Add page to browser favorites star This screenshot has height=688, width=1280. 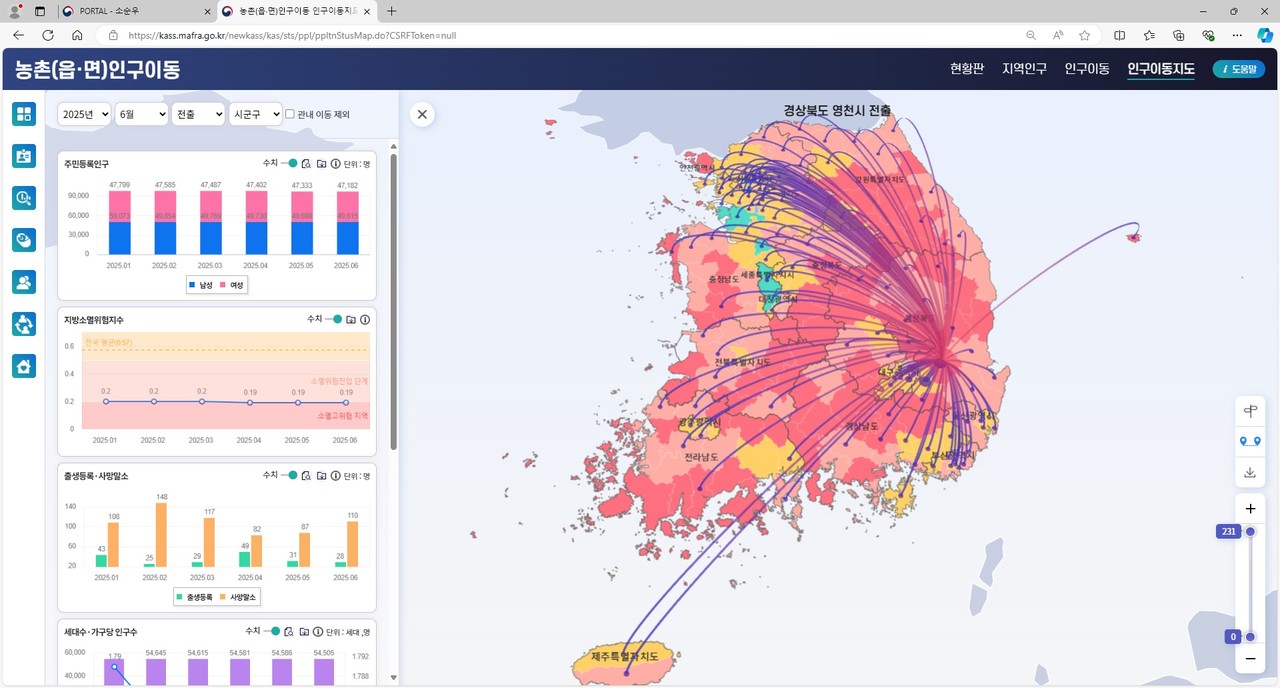pos(1085,35)
